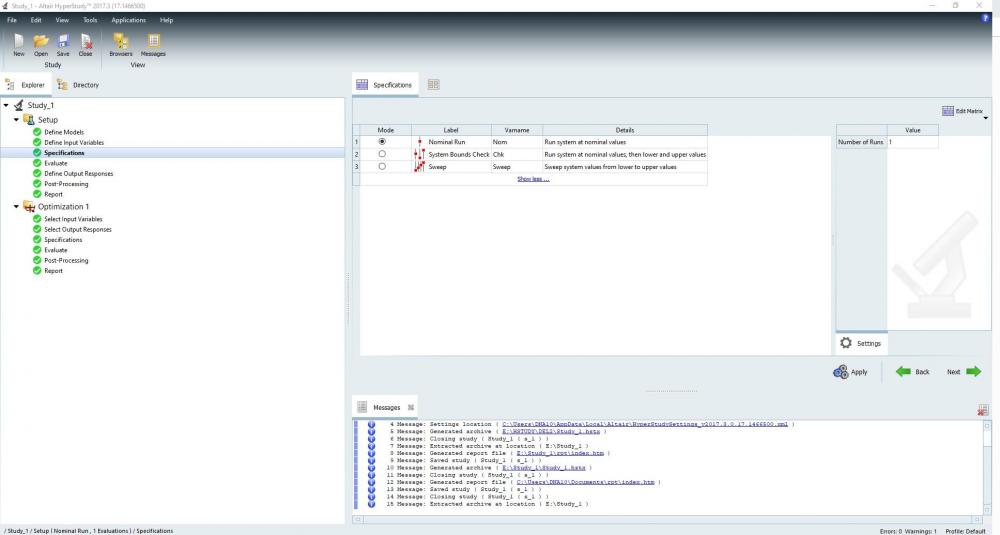This screenshot has width=1000, height=535.
Task: Click the Help question mark icon
Action: (985, 18)
